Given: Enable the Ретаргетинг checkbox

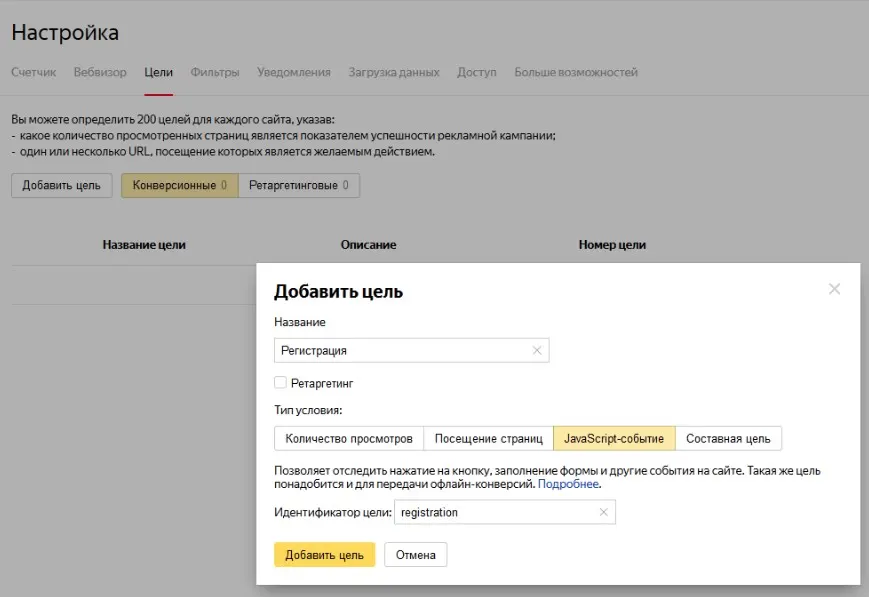Looking at the screenshot, I should pyautogui.click(x=282, y=380).
